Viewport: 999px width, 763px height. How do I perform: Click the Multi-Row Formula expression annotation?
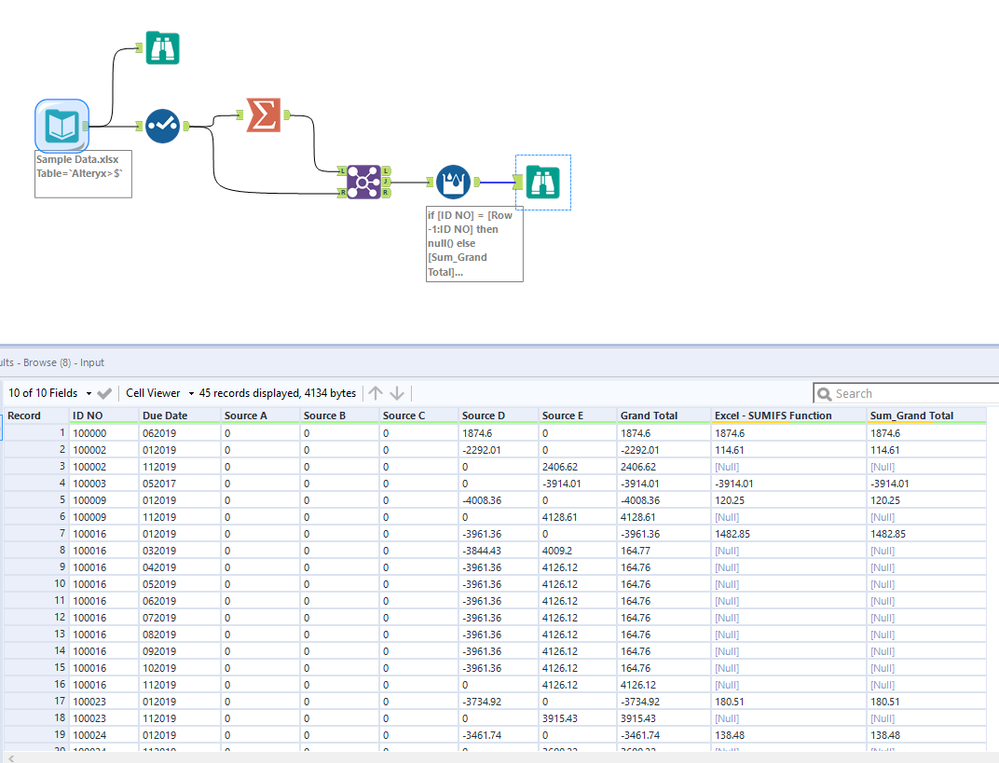point(475,243)
